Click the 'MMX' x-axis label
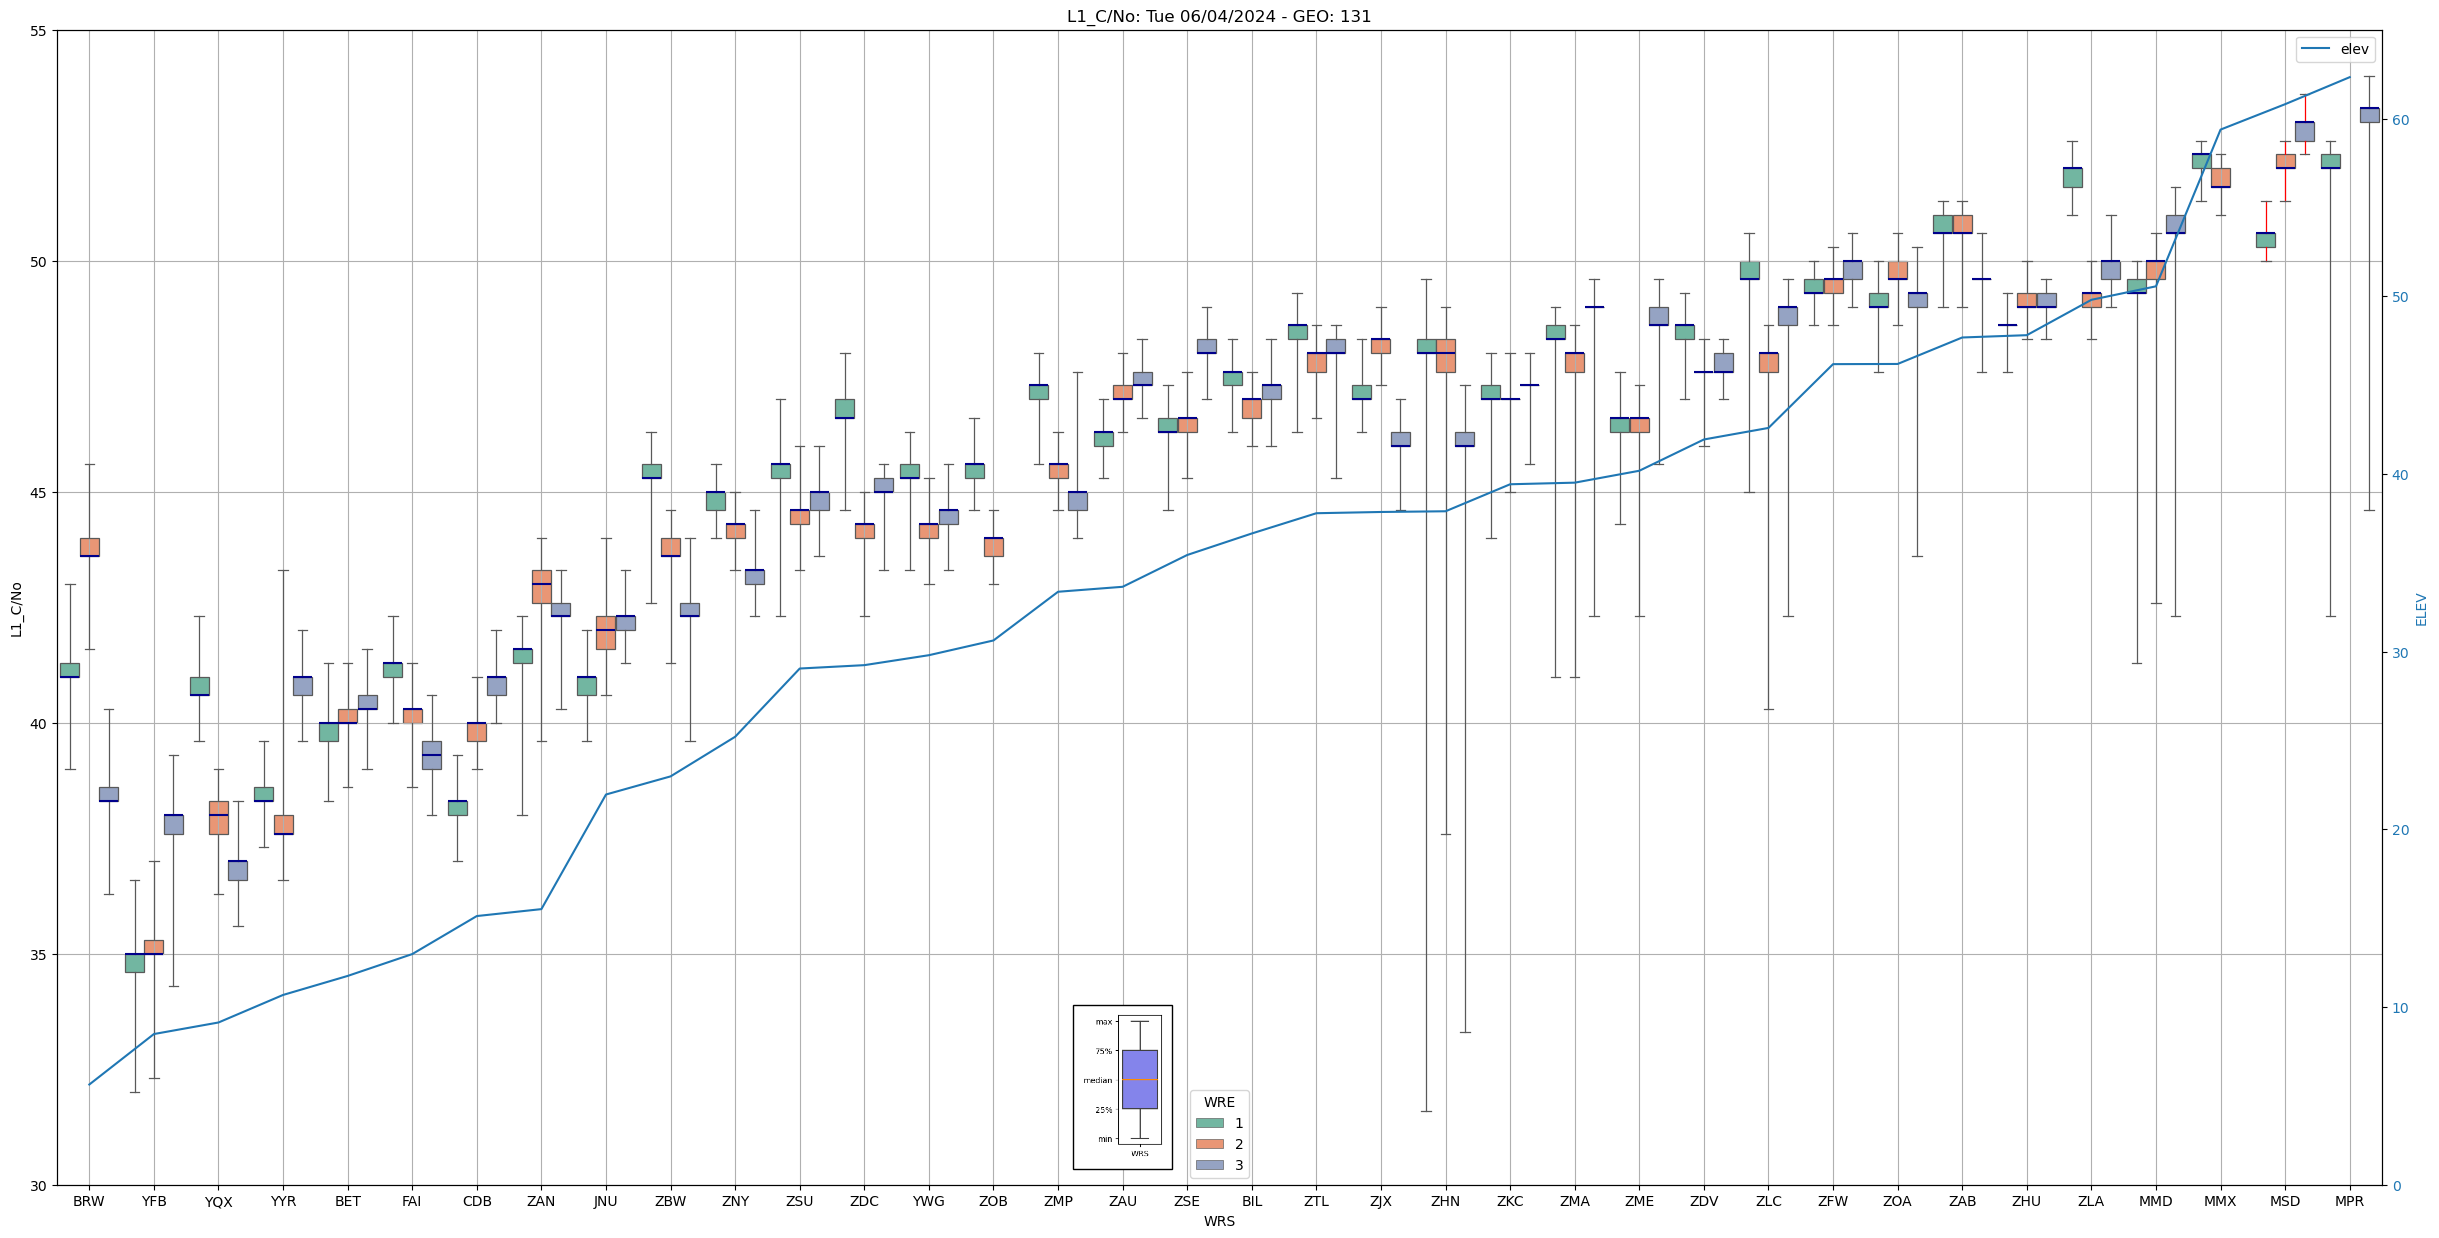Image resolution: width=2439 pixels, height=1238 pixels. [x=2220, y=1201]
